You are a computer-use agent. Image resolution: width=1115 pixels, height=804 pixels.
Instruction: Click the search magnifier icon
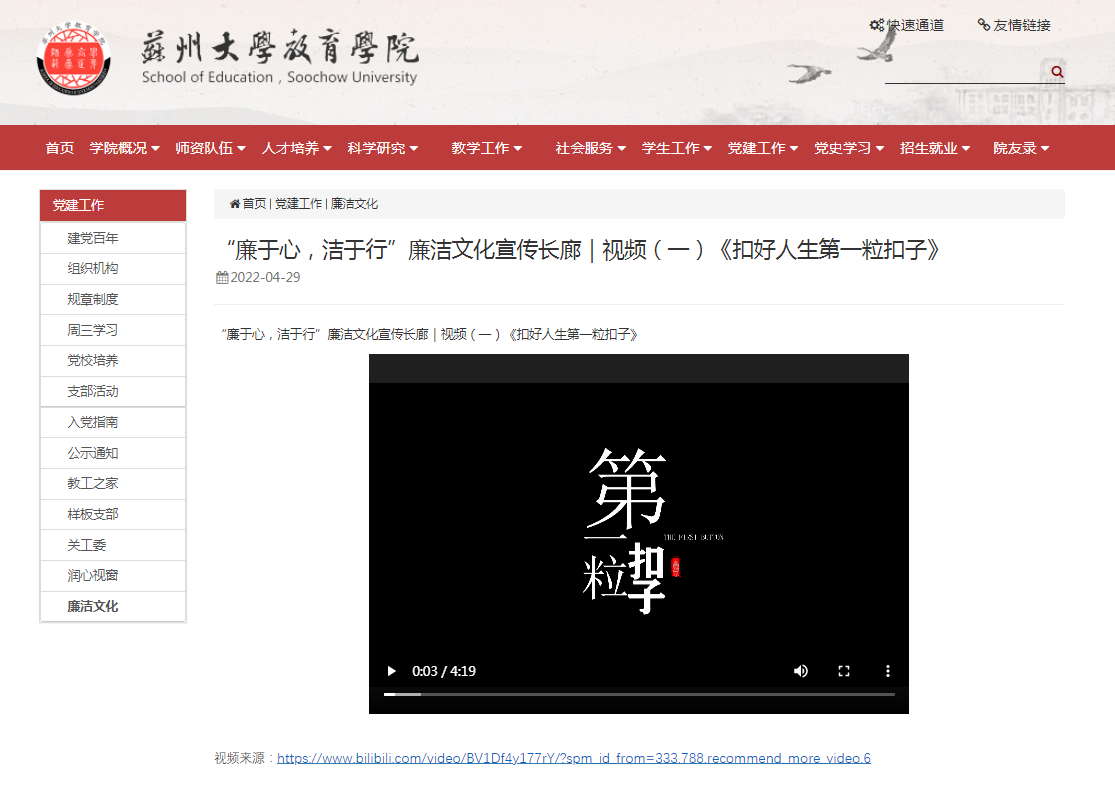pyautogui.click(x=1057, y=72)
